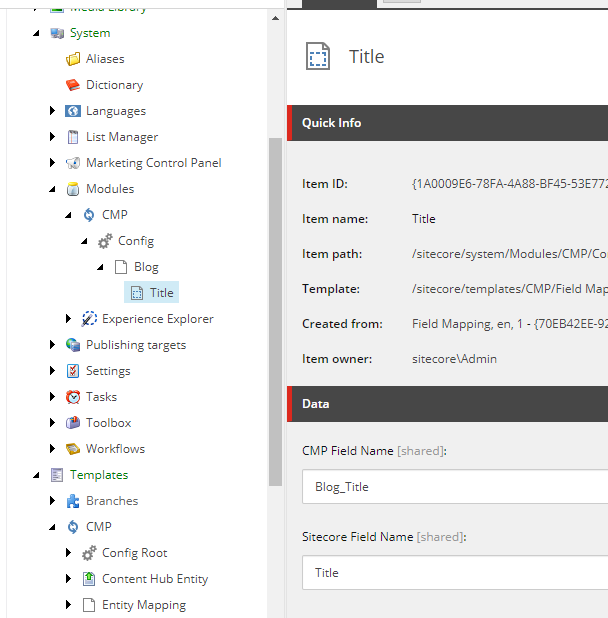Image resolution: width=608 pixels, height=618 pixels.
Task: Expand the Tasks node
Action: (x=52, y=397)
